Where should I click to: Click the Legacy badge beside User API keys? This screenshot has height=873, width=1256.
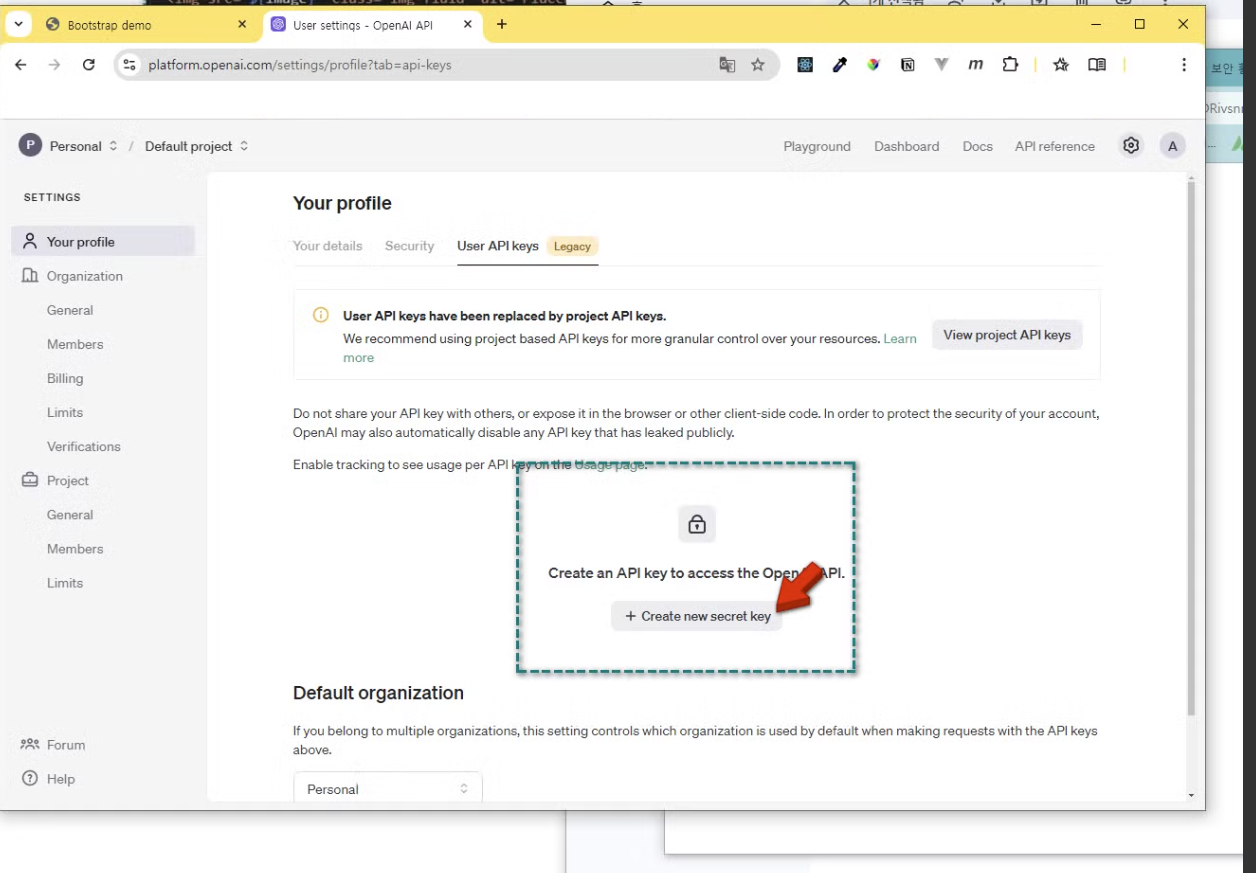(572, 246)
